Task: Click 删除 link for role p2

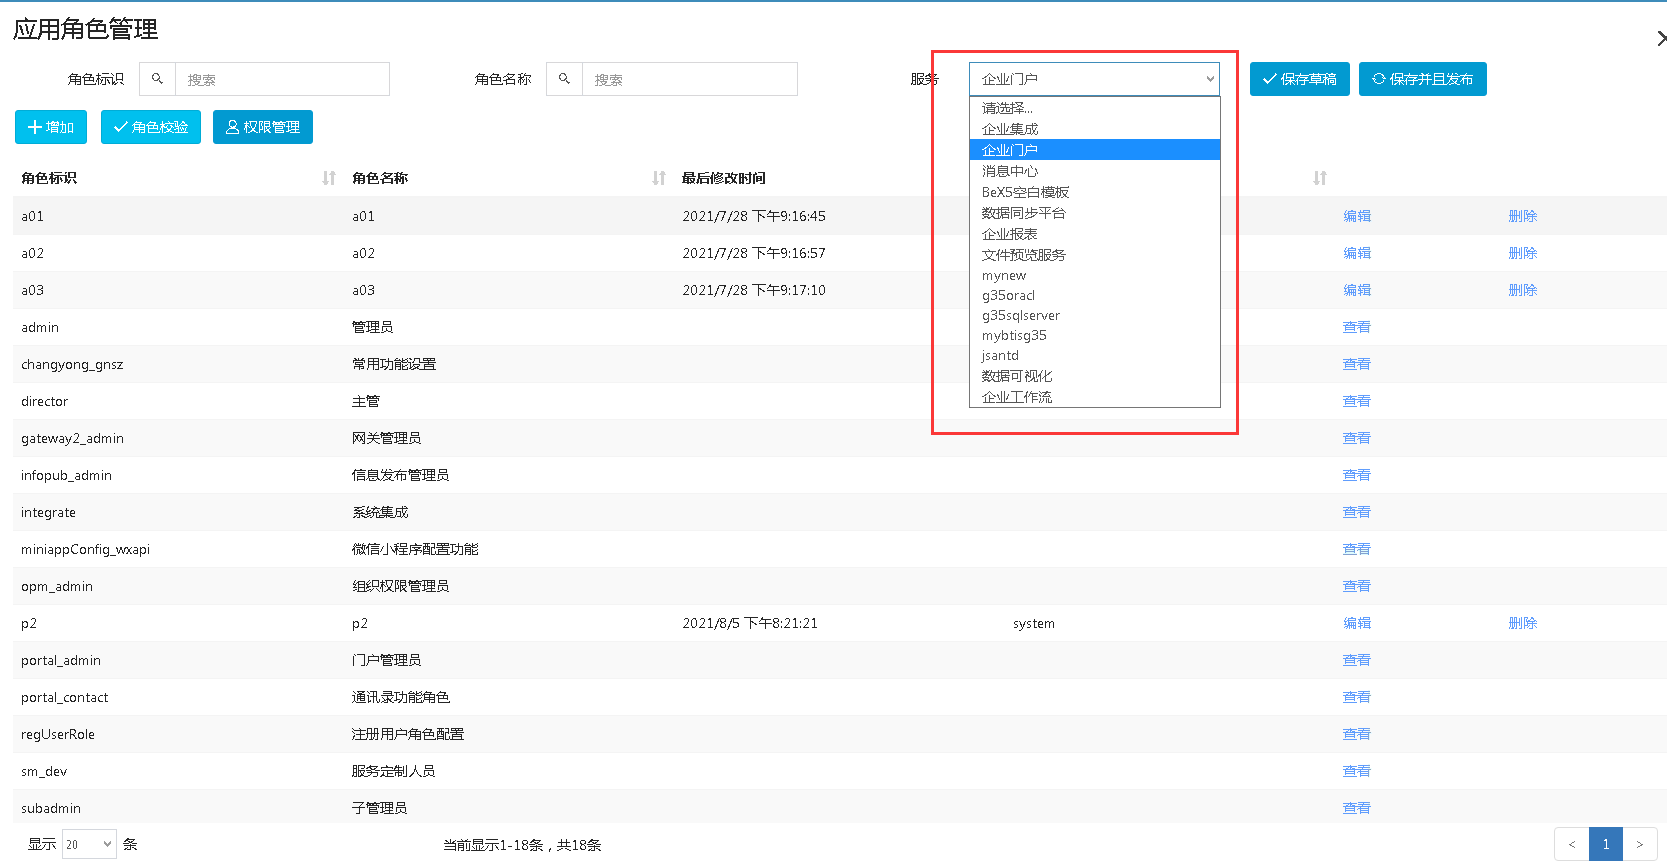Action: point(1522,623)
